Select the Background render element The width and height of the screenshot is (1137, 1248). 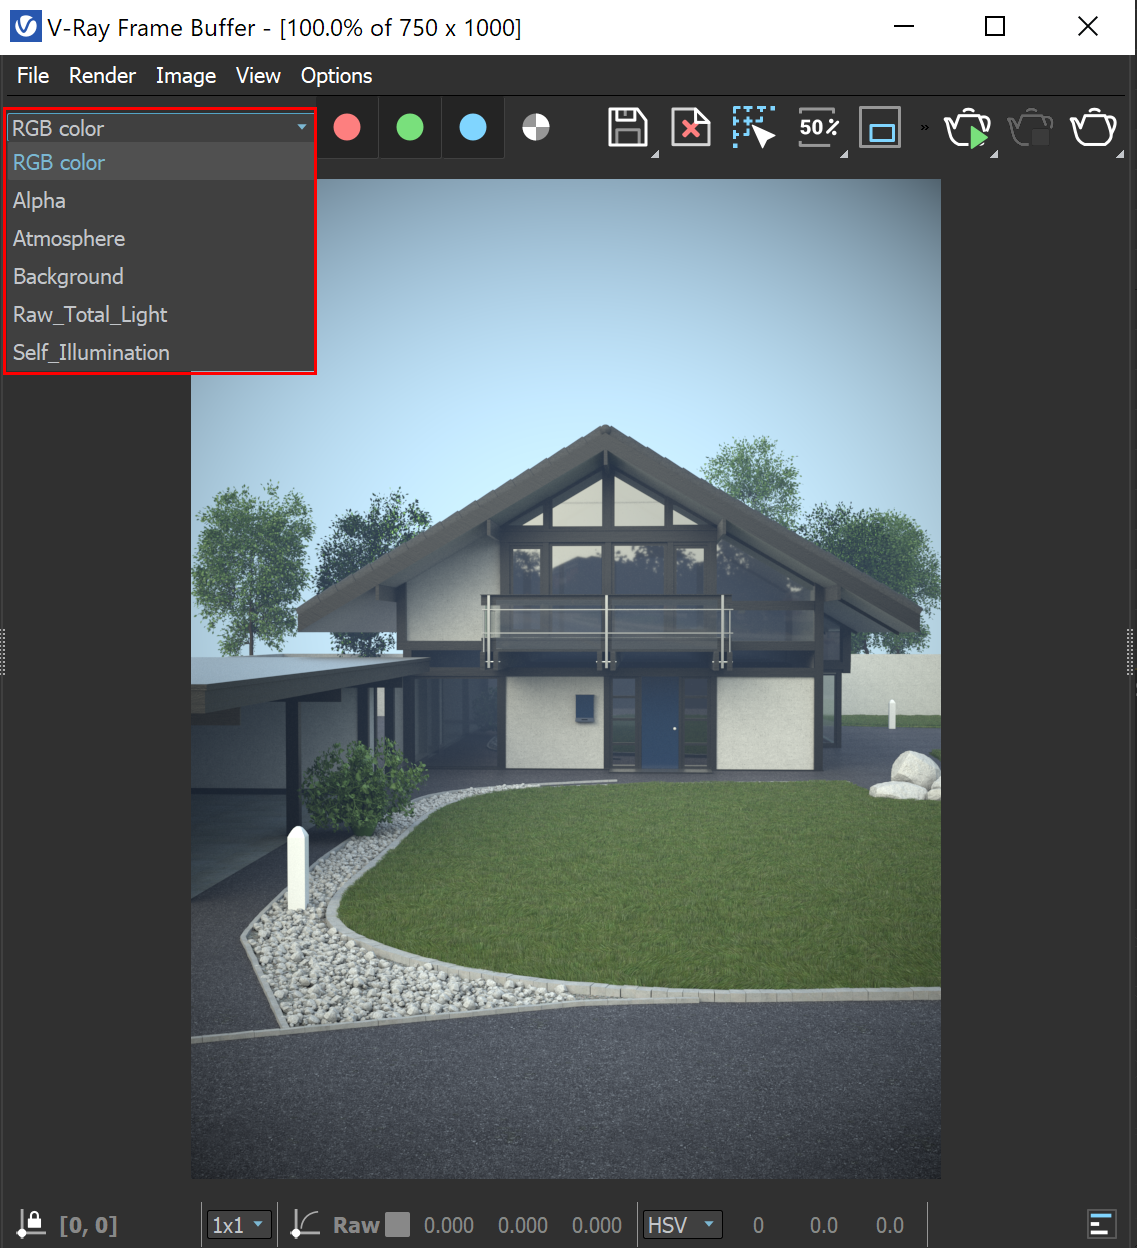point(160,276)
